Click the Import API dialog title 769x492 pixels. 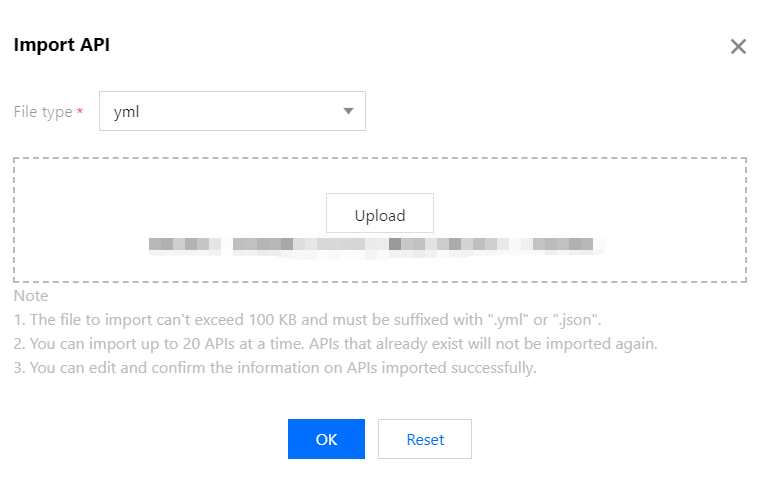[61, 45]
